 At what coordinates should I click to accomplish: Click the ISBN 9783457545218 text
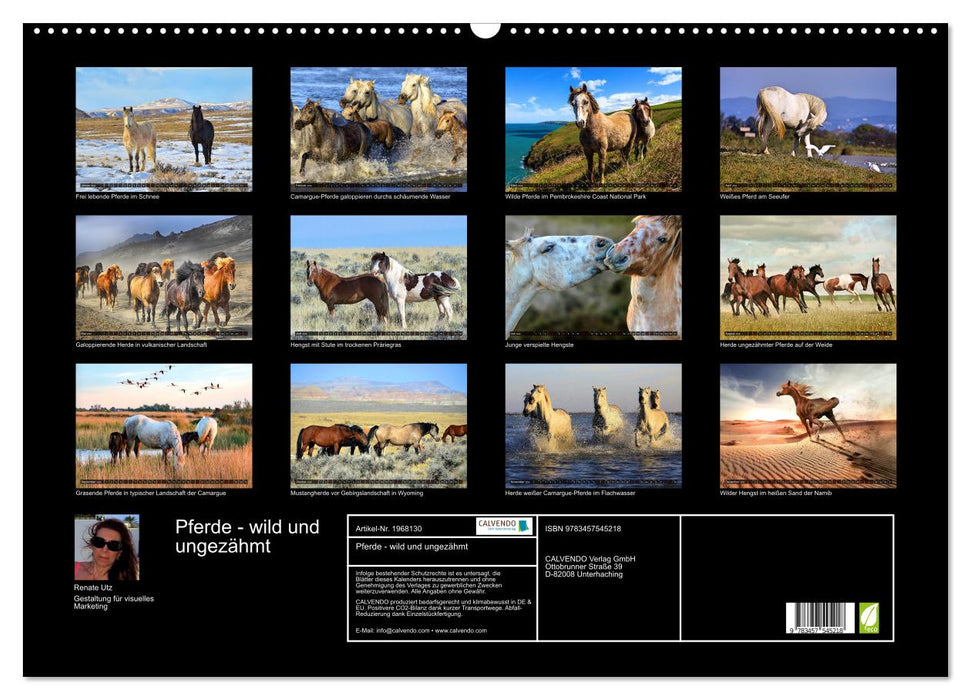coord(583,528)
